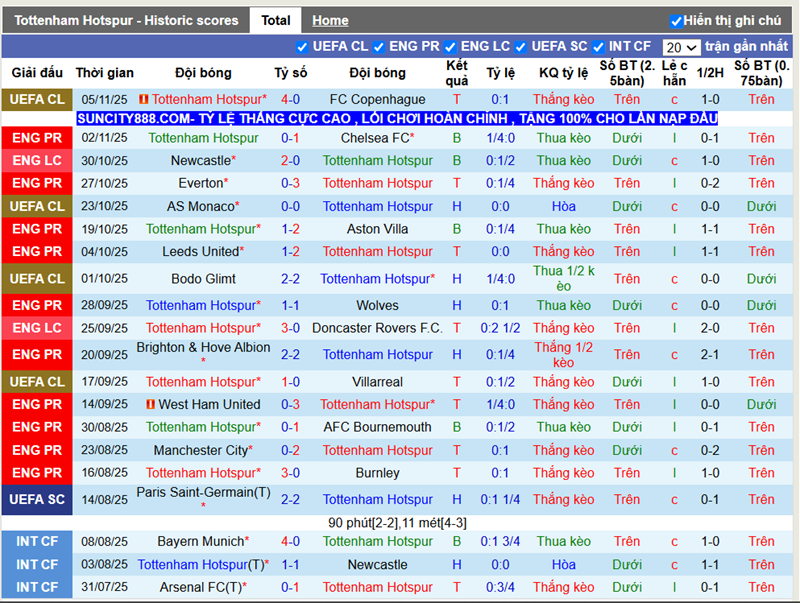The height and width of the screenshot is (603, 800).
Task: Select the KQ tỷ lệ column header
Action: click(563, 73)
